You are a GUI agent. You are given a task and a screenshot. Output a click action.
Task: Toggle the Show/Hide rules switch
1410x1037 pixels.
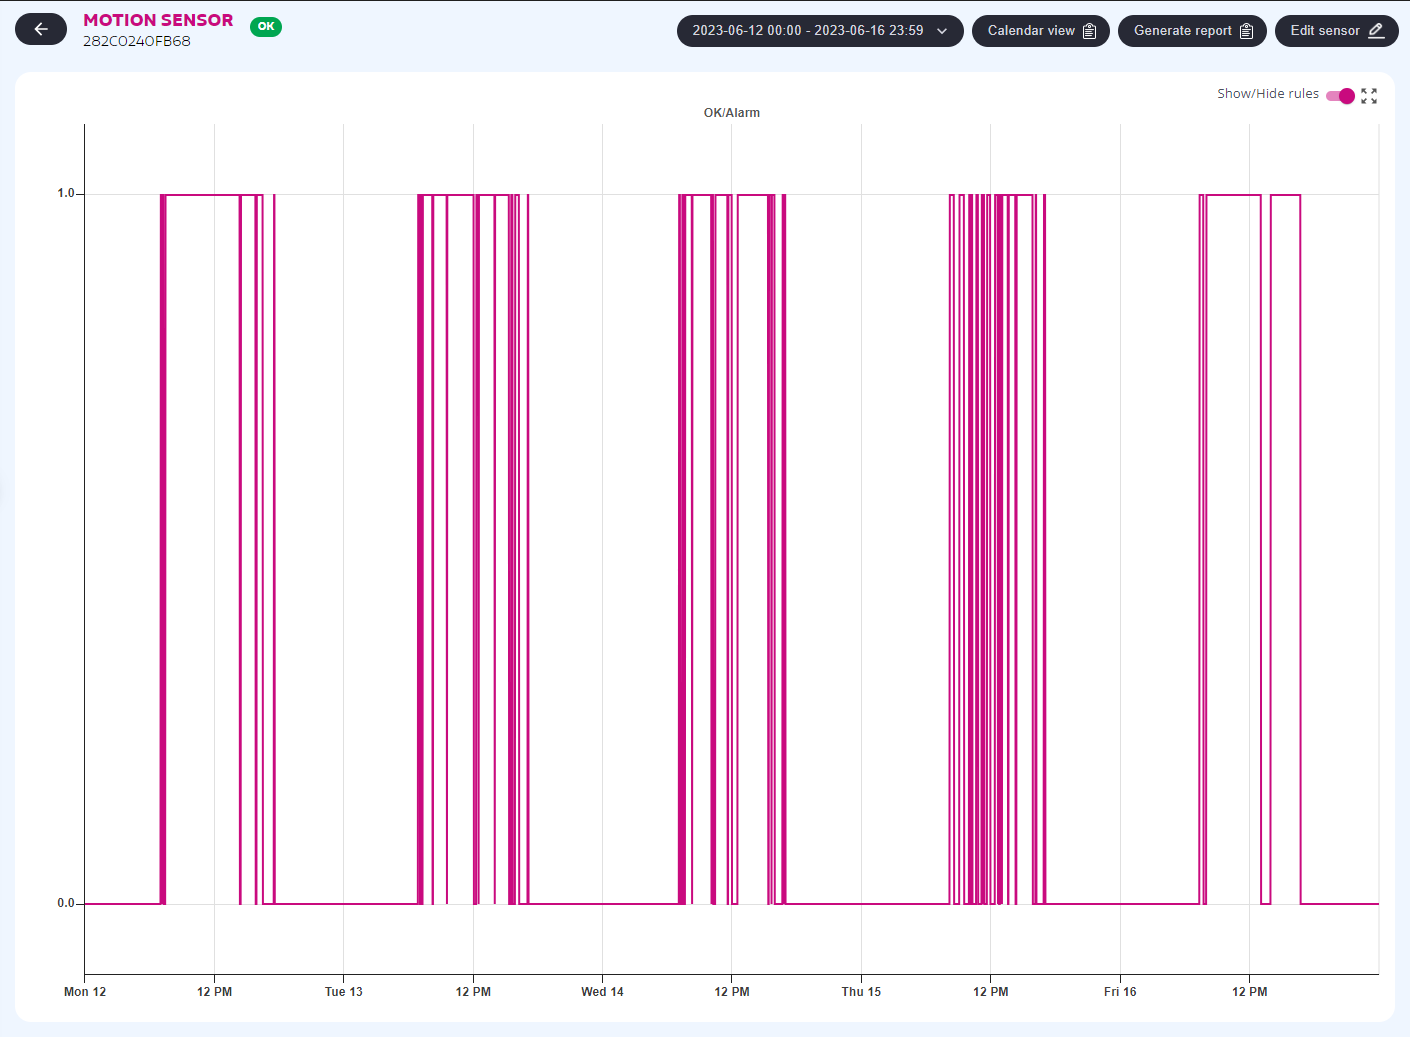pos(1340,96)
